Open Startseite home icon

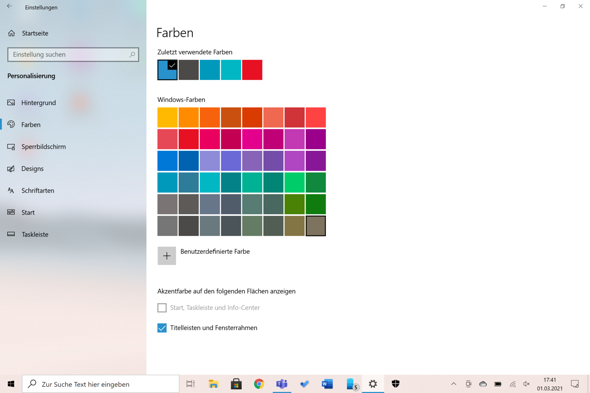[12, 33]
